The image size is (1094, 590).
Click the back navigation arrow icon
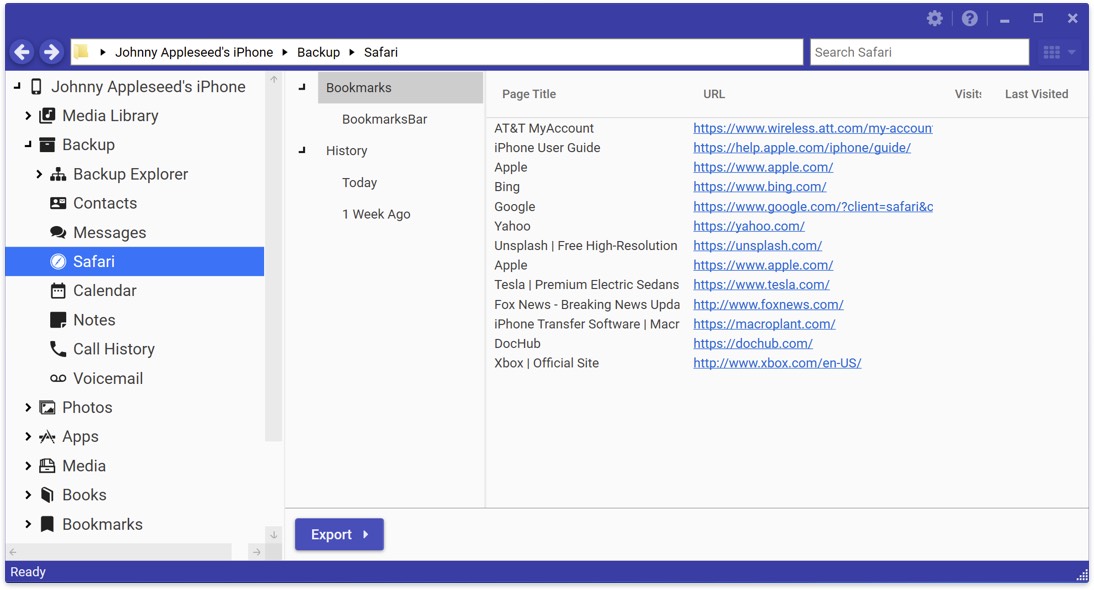22,52
